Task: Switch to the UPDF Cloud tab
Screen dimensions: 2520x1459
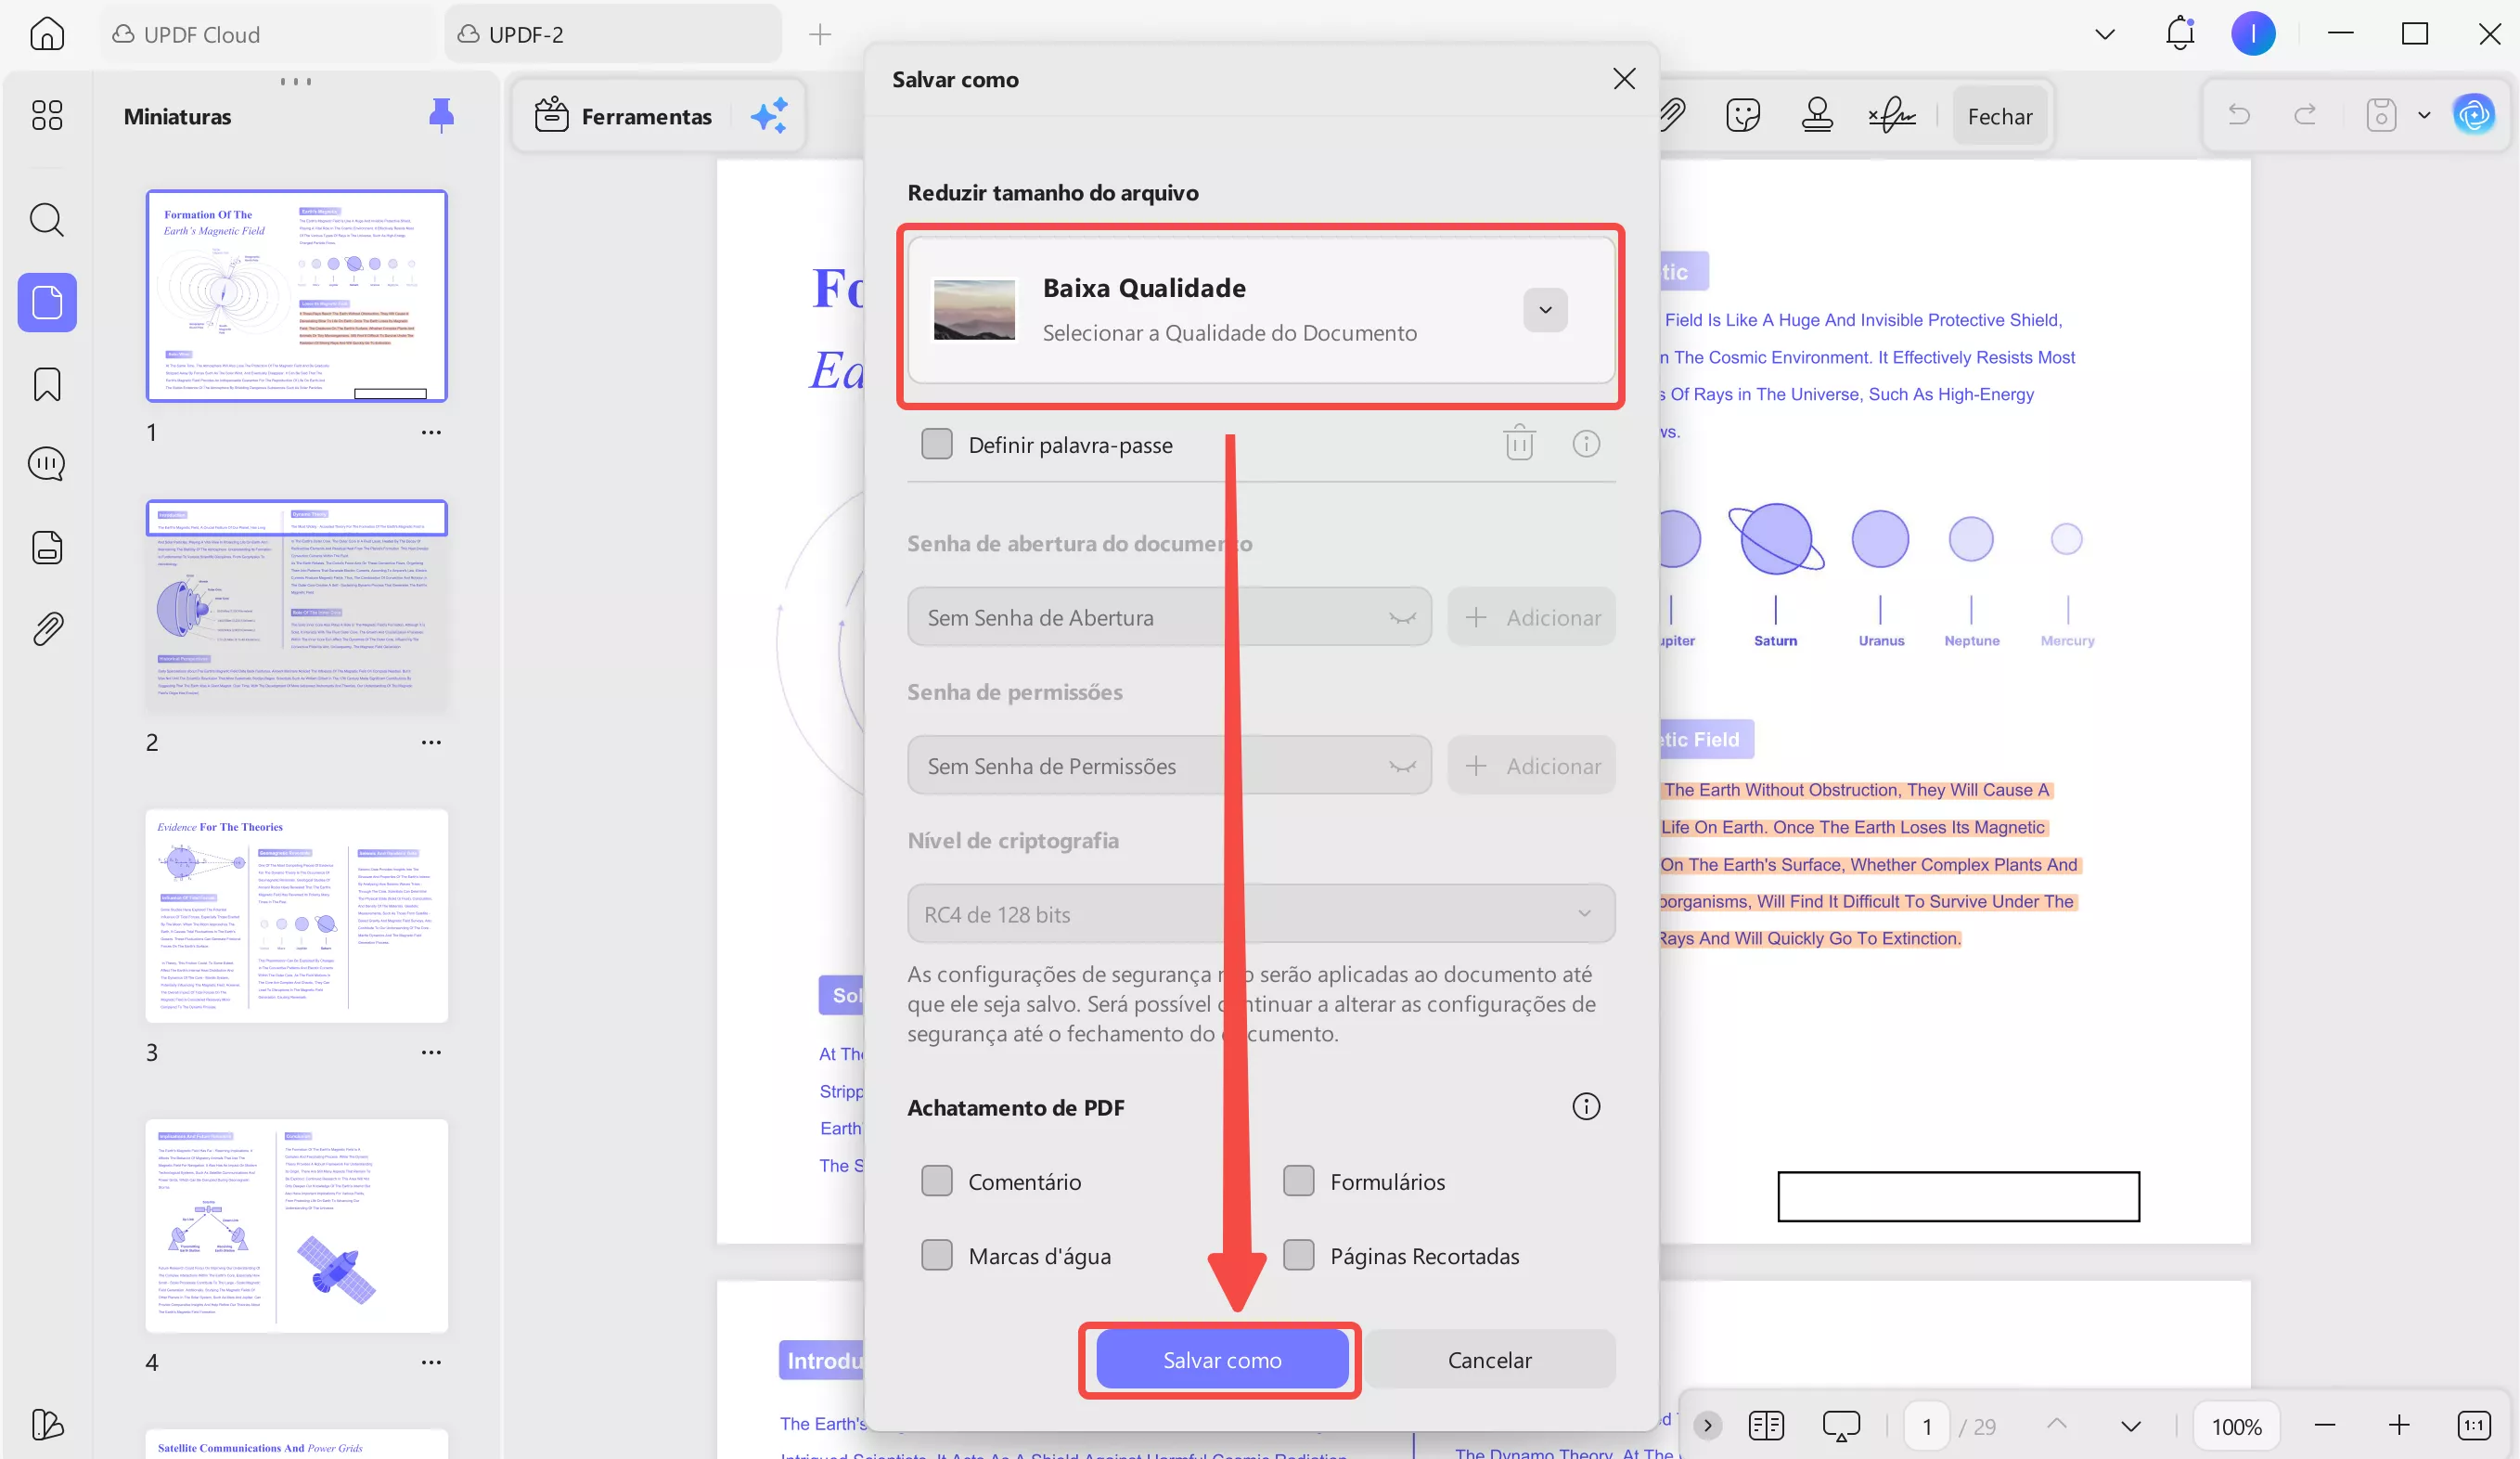Action: pos(200,35)
